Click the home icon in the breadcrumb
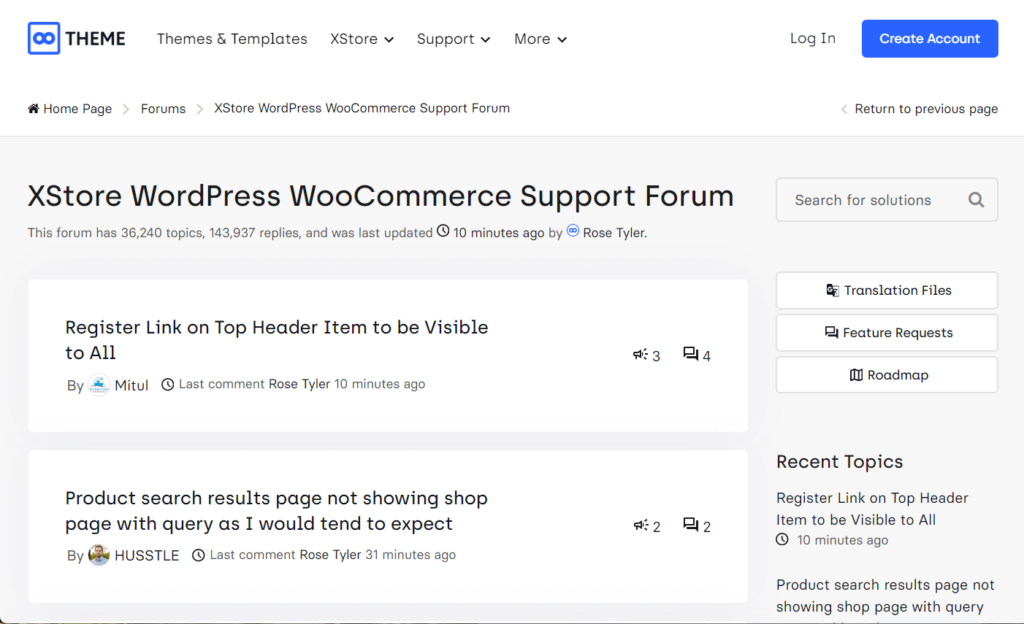1024x624 pixels. [34, 108]
